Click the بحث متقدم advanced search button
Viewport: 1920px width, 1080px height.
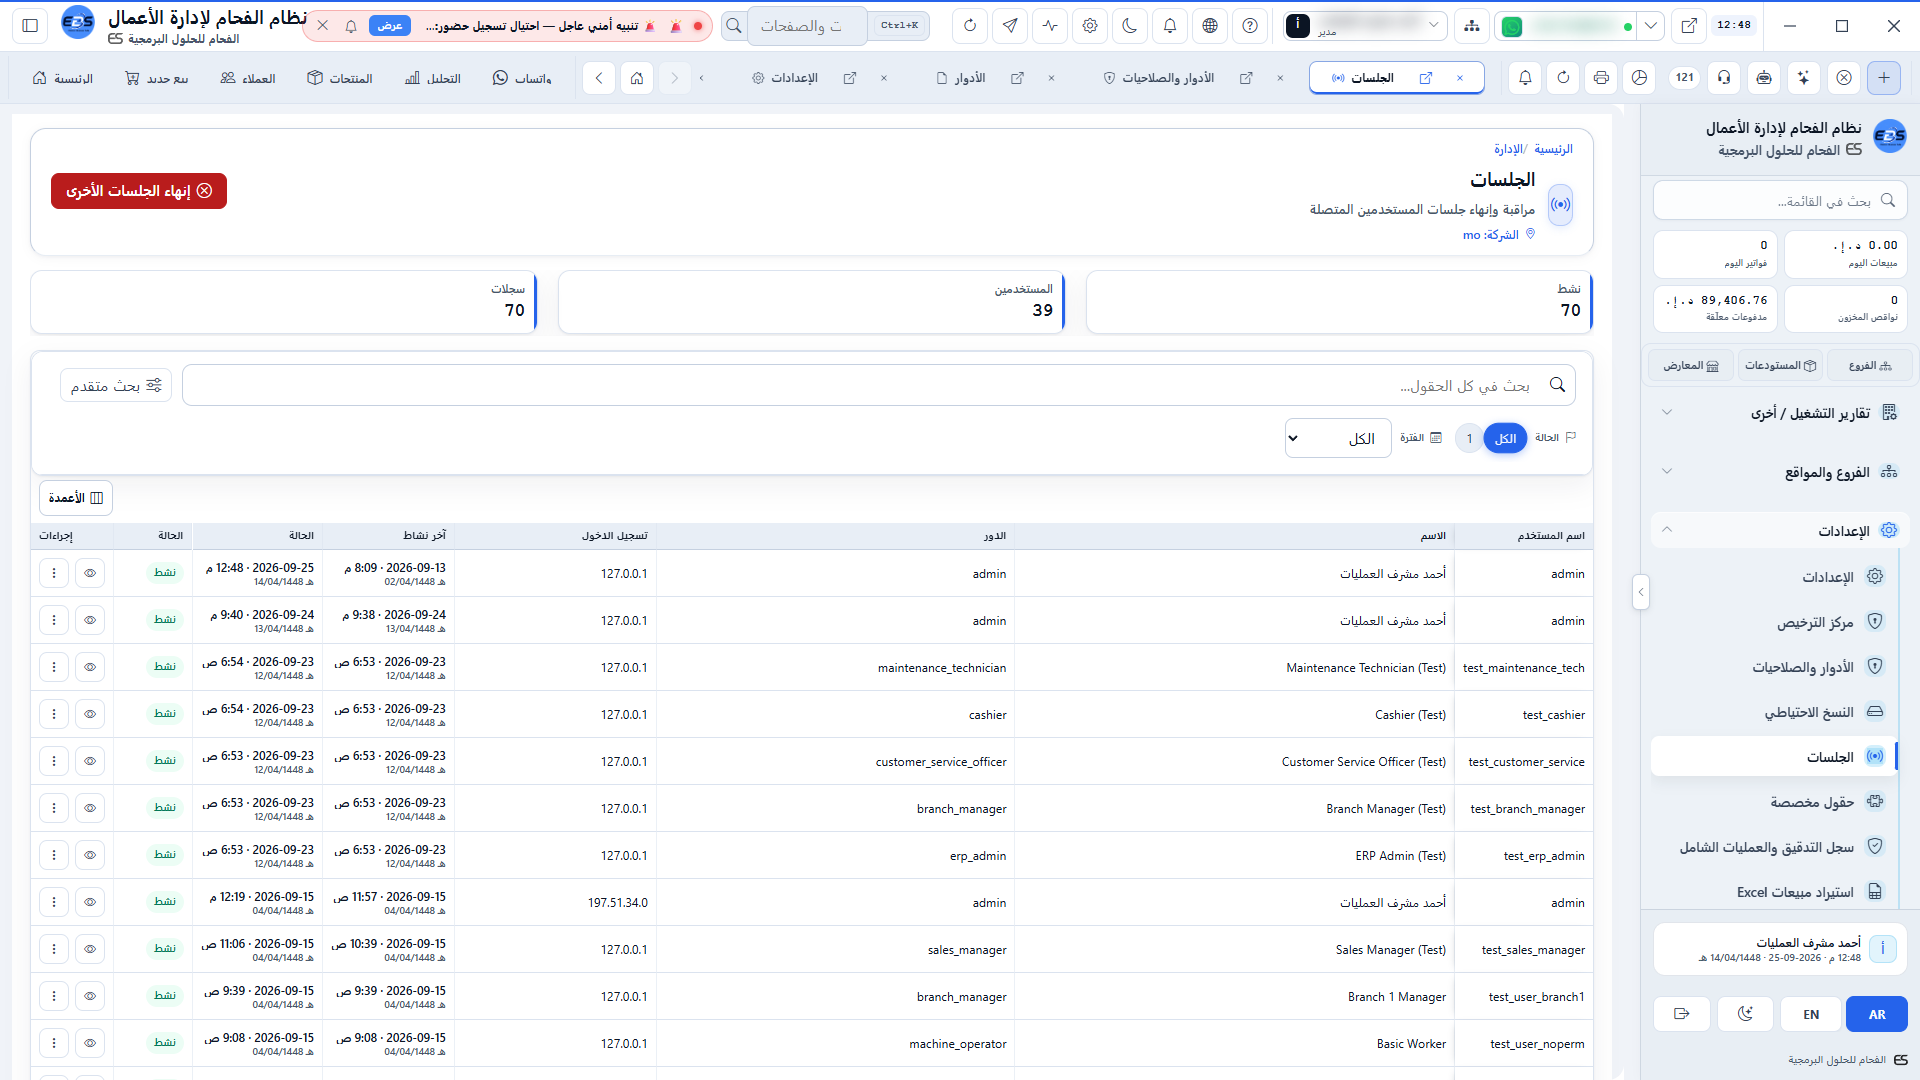[x=116, y=385]
